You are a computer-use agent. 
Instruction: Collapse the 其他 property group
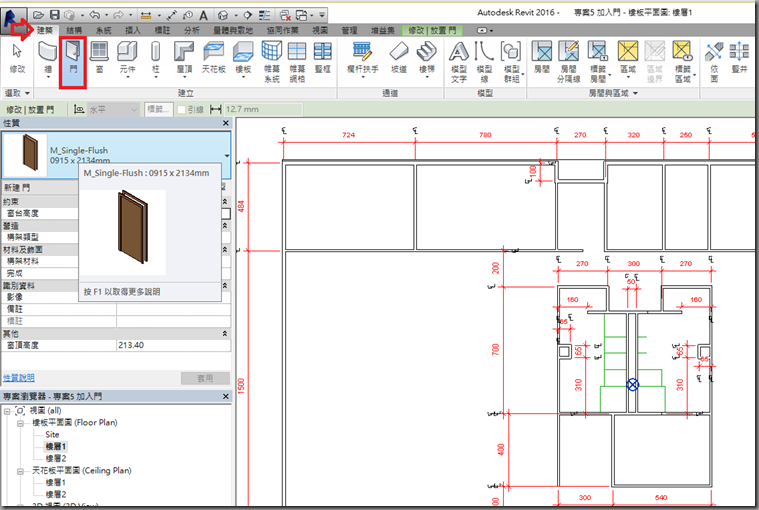coord(225,333)
